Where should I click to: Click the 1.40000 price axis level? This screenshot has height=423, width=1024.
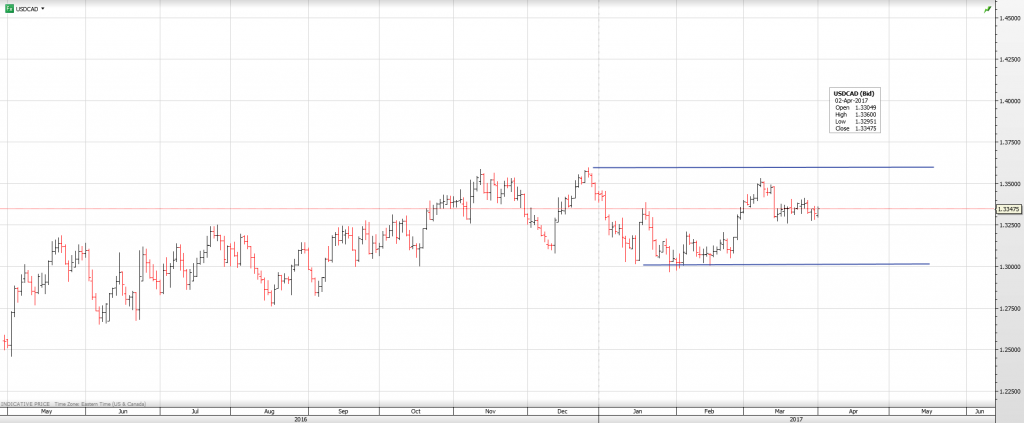tap(1007, 101)
